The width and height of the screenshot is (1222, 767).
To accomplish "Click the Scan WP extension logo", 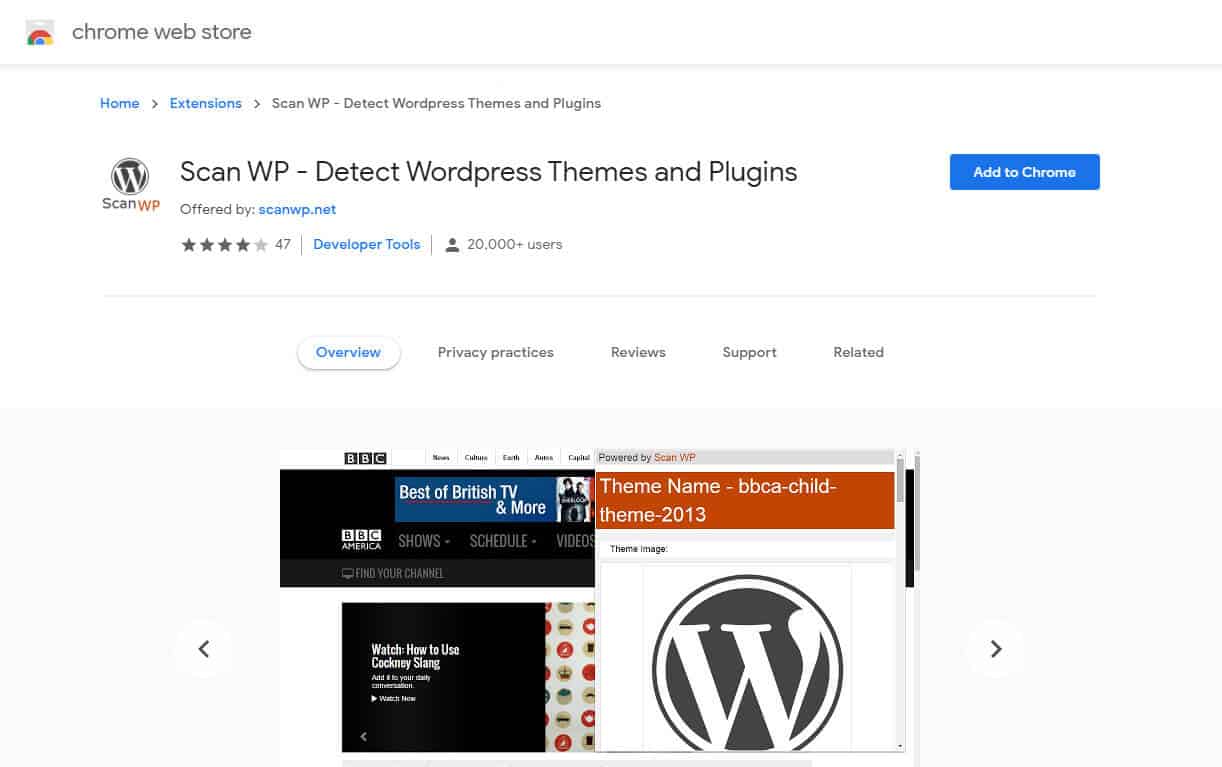I will pyautogui.click(x=130, y=184).
